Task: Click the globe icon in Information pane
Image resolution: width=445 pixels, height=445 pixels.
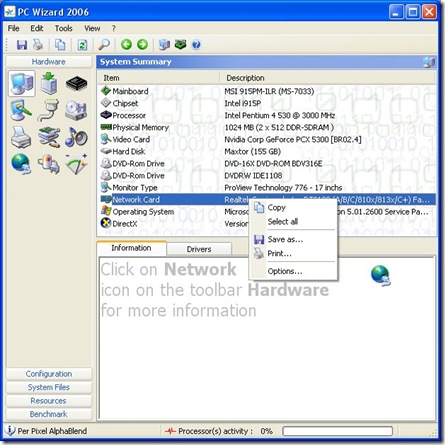Action: (x=380, y=276)
